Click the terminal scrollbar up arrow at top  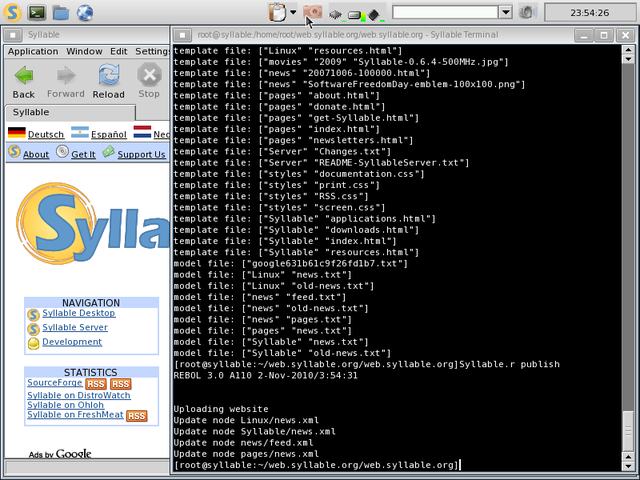pyautogui.click(x=629, y=50)
